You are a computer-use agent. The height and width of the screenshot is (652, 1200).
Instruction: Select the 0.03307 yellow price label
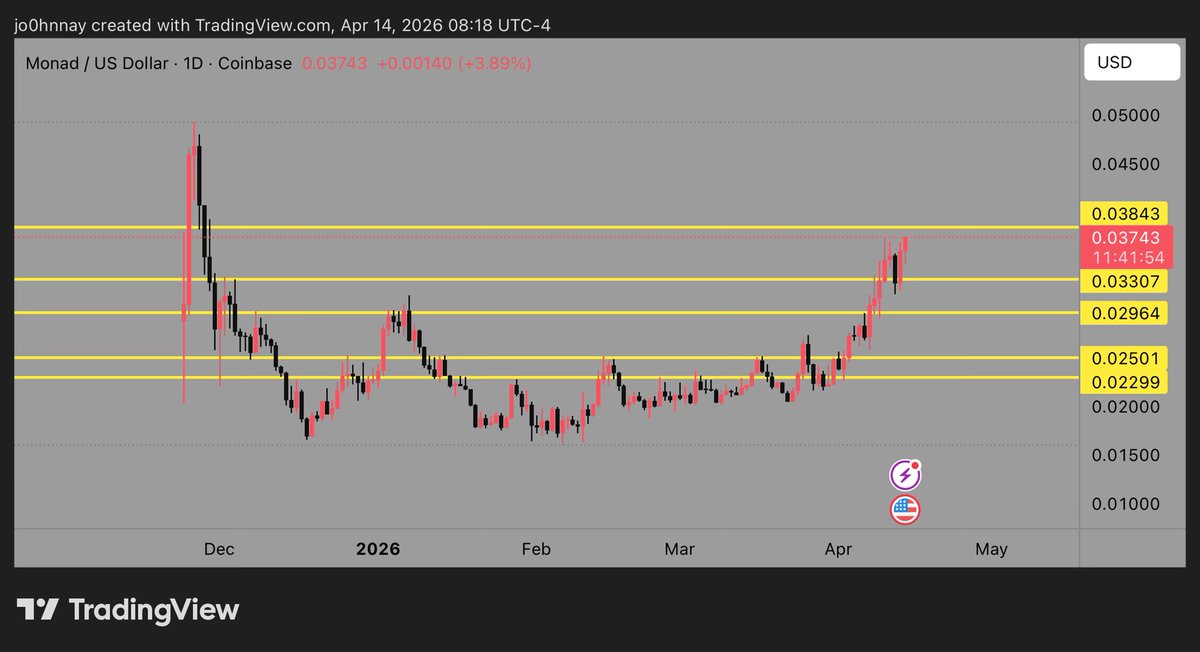click(1126, 282)
